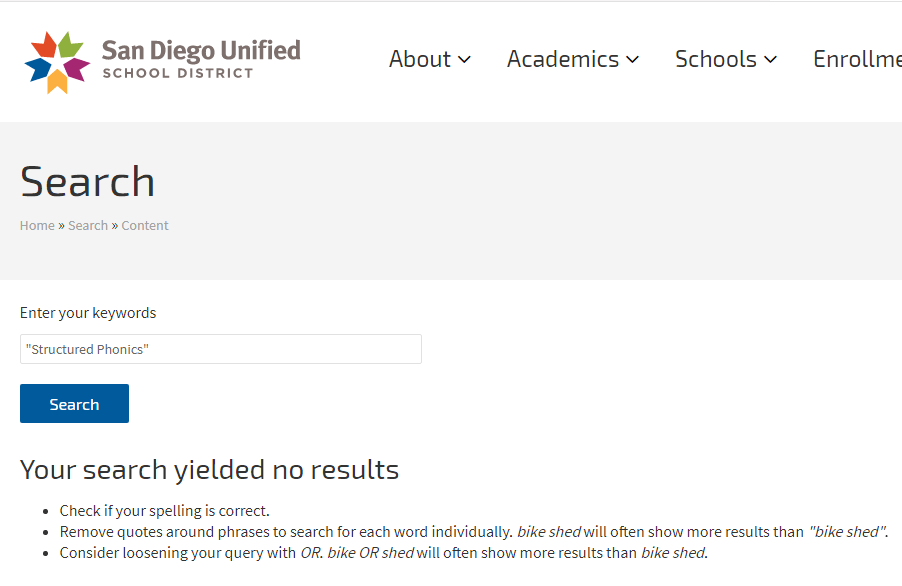Focus the keywords search input field

pos(221,349)
